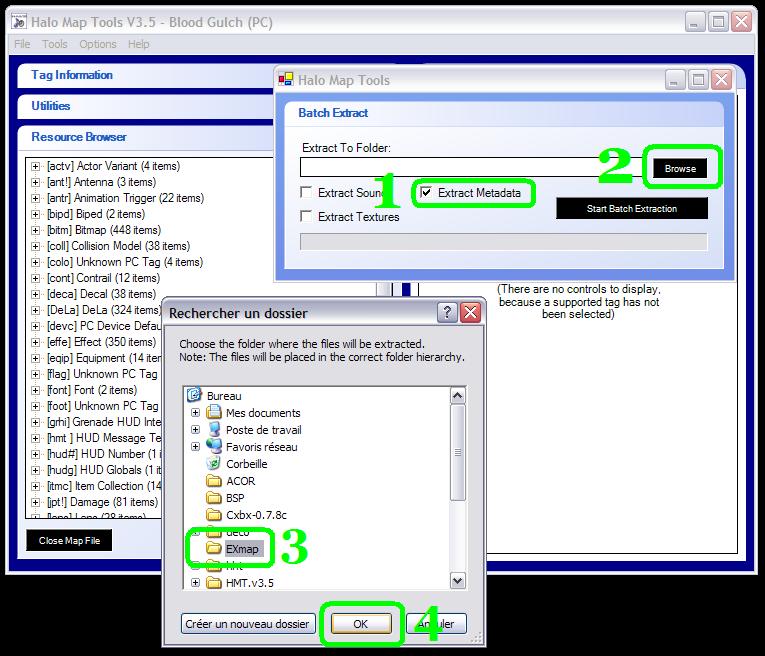Viewport: 765px width, 656px height.
Task: Expand Favoris réseau in folder tree
Action: pos(195,446)
